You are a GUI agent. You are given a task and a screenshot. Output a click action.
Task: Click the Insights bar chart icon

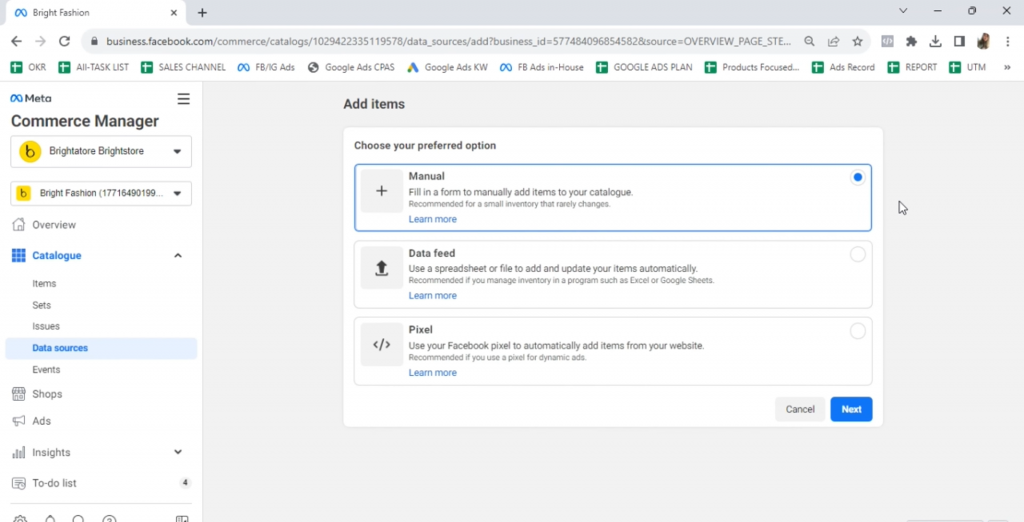coord(18,452)
